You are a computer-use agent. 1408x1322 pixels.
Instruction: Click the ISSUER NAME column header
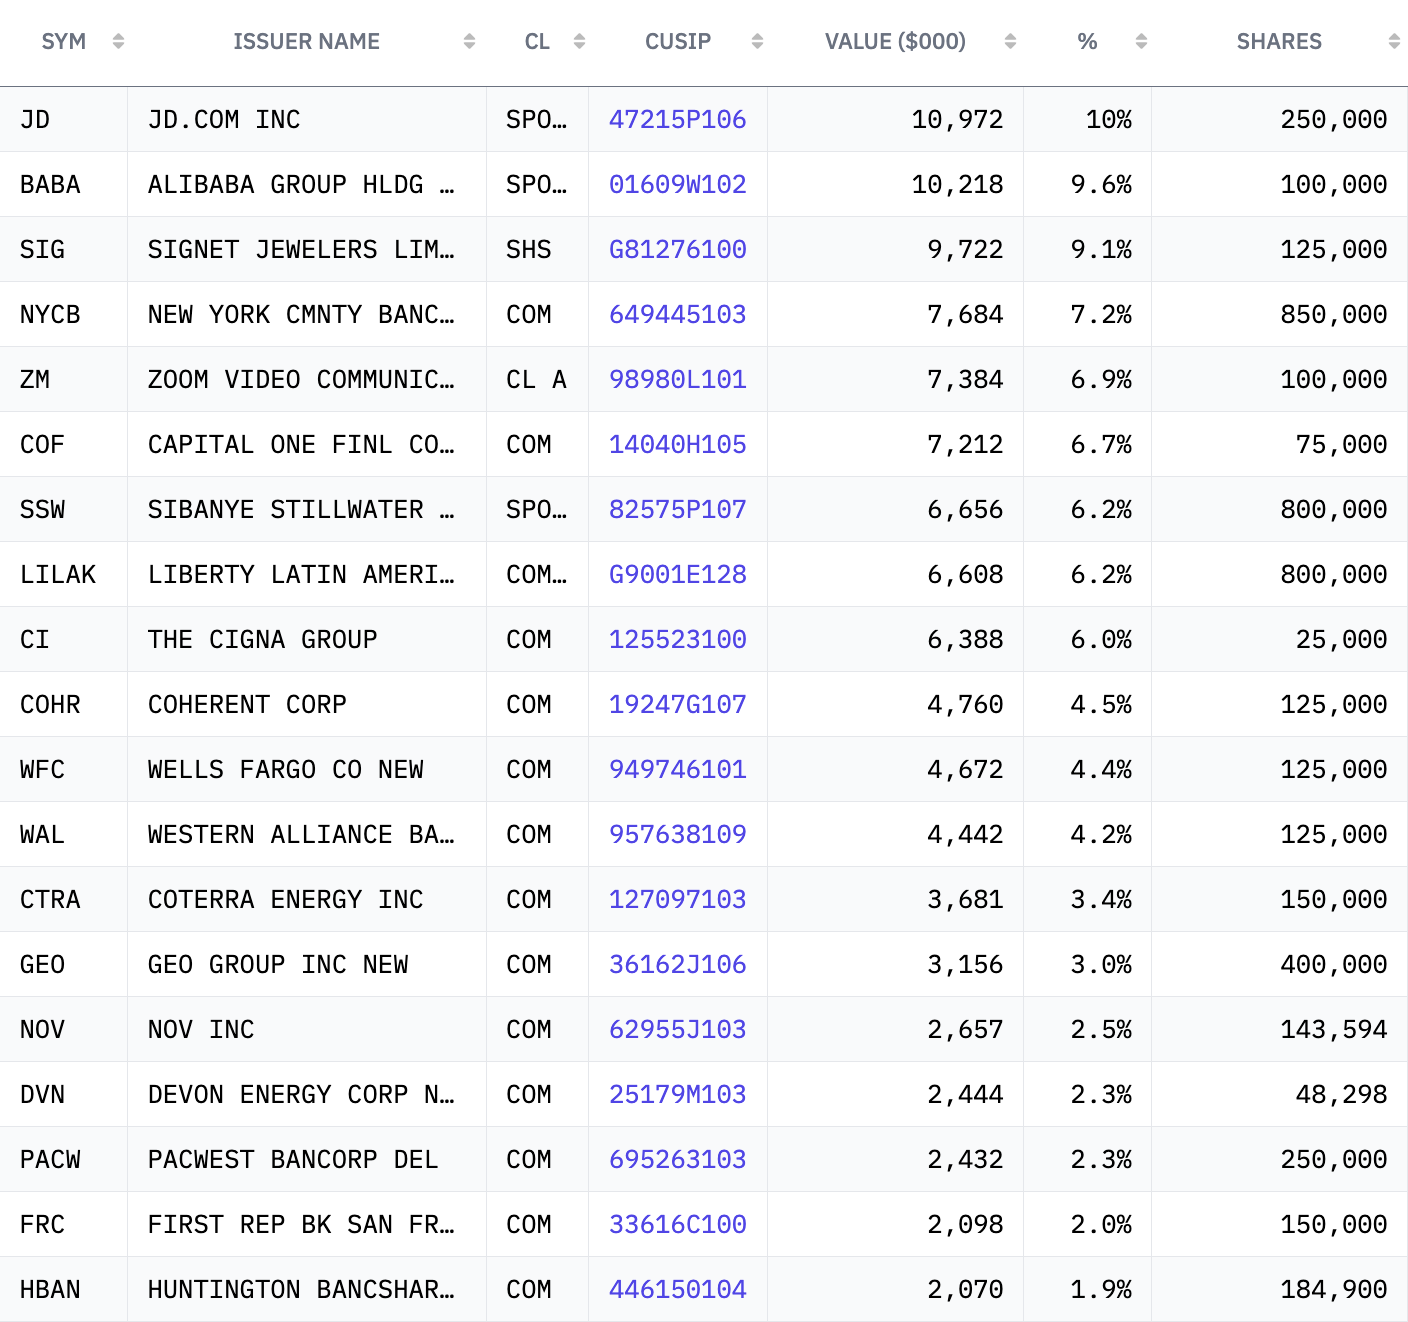(x=306, y=41)
